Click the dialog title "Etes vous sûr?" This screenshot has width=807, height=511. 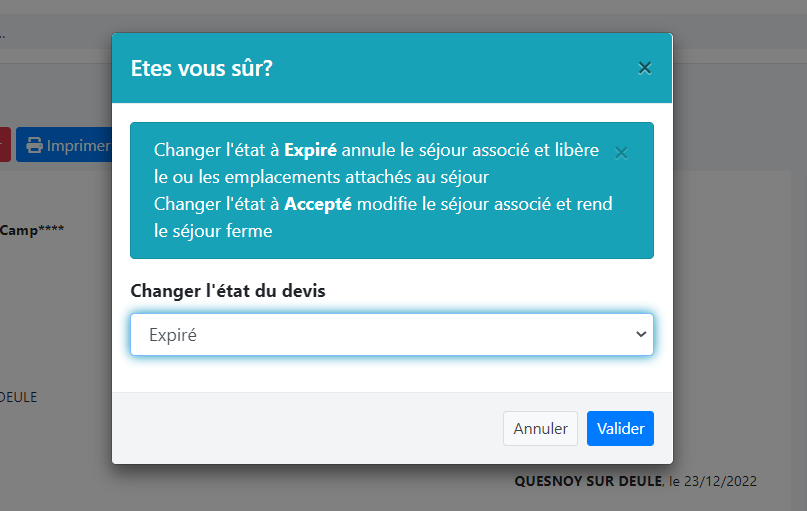(x=202, y=68)
